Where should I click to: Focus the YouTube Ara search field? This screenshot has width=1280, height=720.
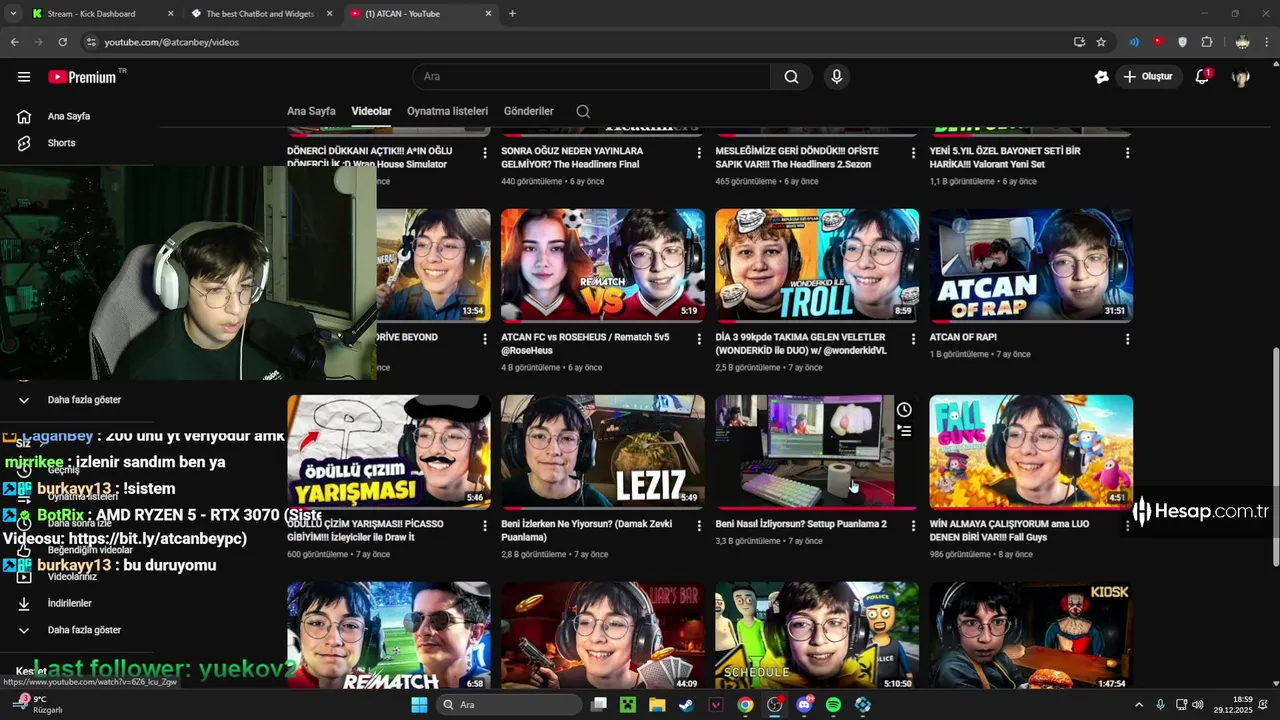pyautogui.click(x=591, y=77)
